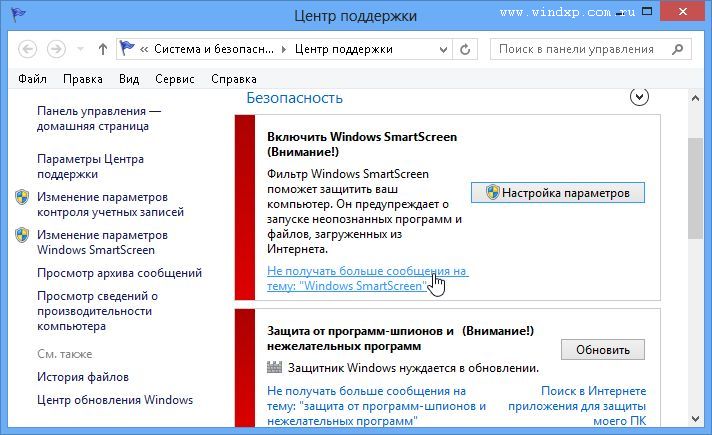Image resolution: width=712 pixels, height=435 pixels.
Task: Open the Сервис menu
Action: [175, 79]
